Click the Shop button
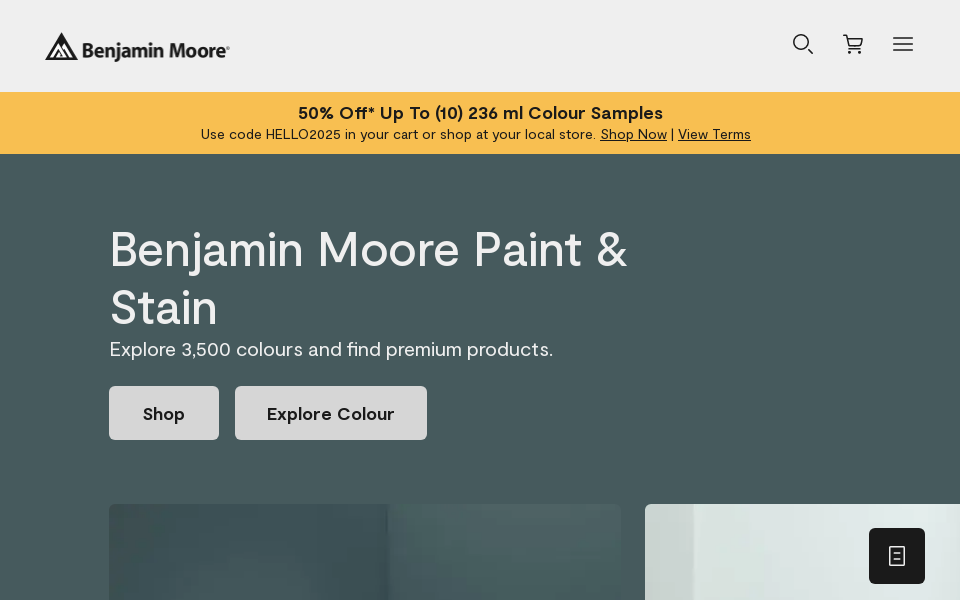Viewport: 960px width, 600px height. pyautogui.click(x=164, y=413)
